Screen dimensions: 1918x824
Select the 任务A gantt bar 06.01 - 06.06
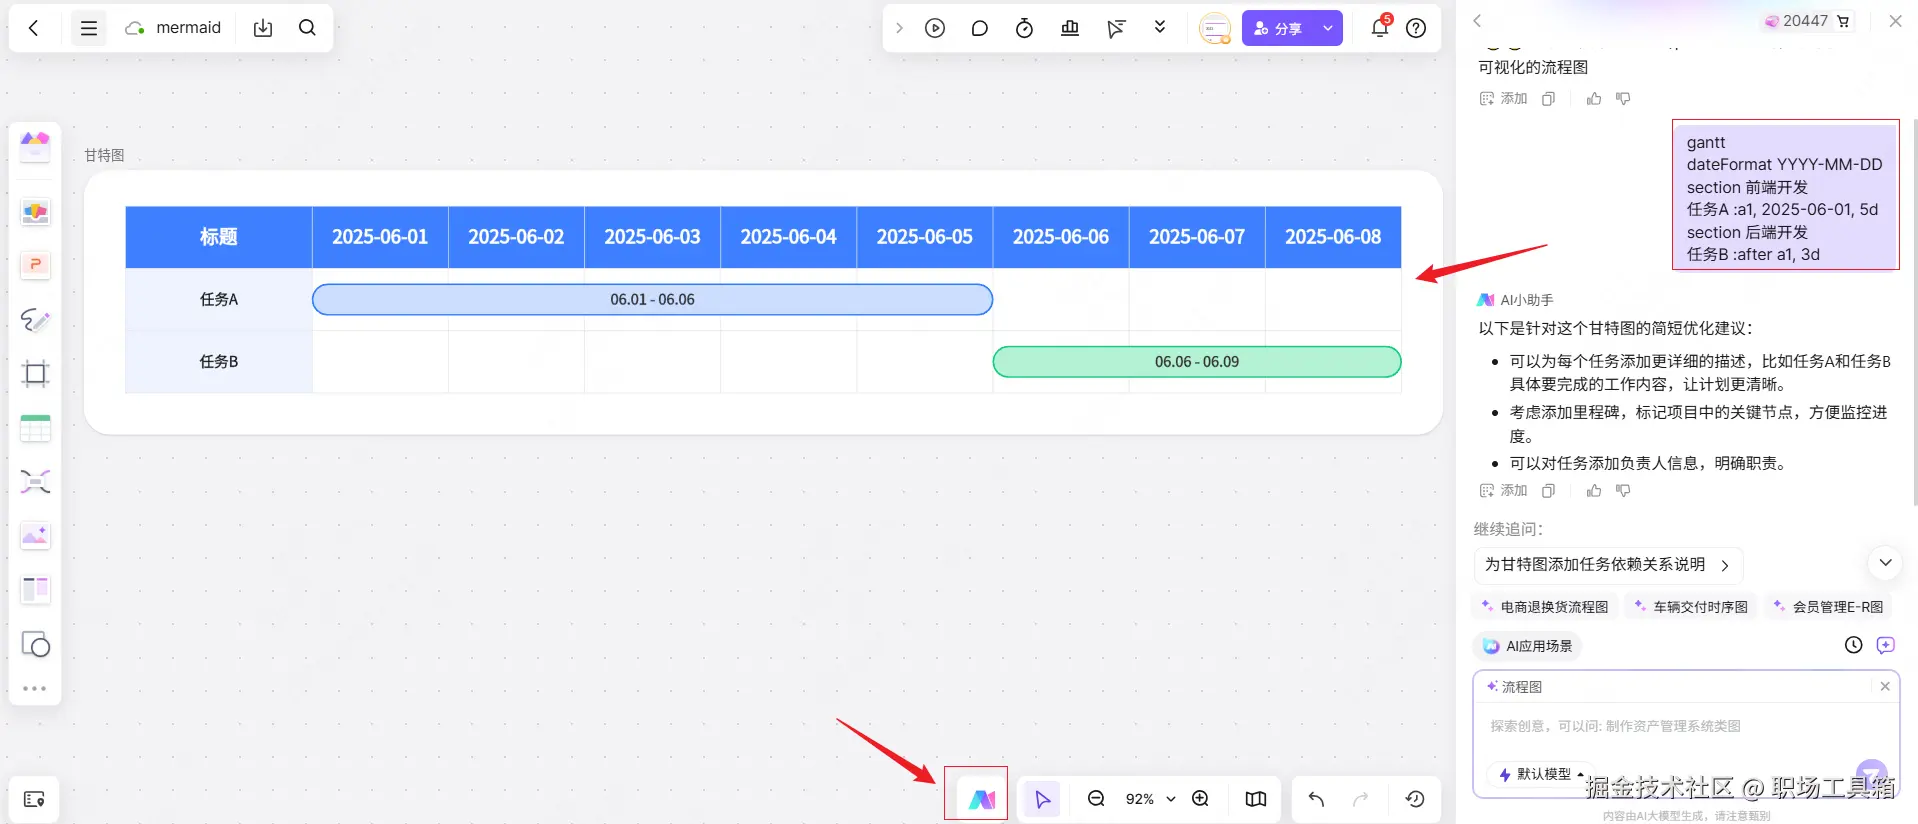652,299
